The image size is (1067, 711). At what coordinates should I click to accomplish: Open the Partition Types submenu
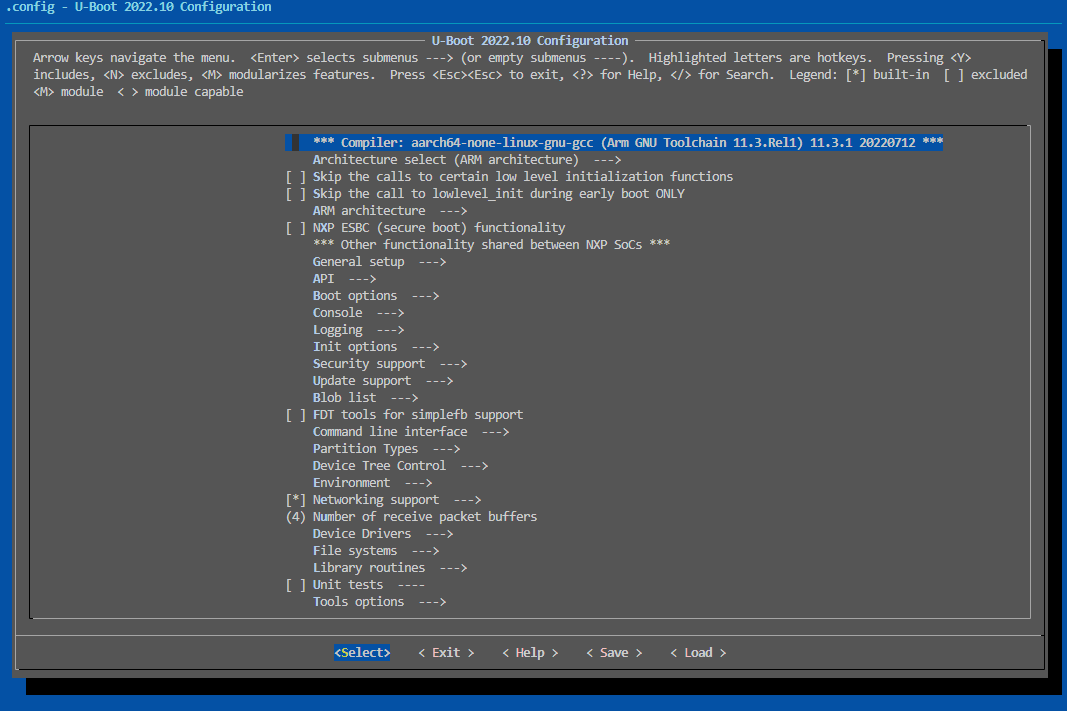[387, 449]
